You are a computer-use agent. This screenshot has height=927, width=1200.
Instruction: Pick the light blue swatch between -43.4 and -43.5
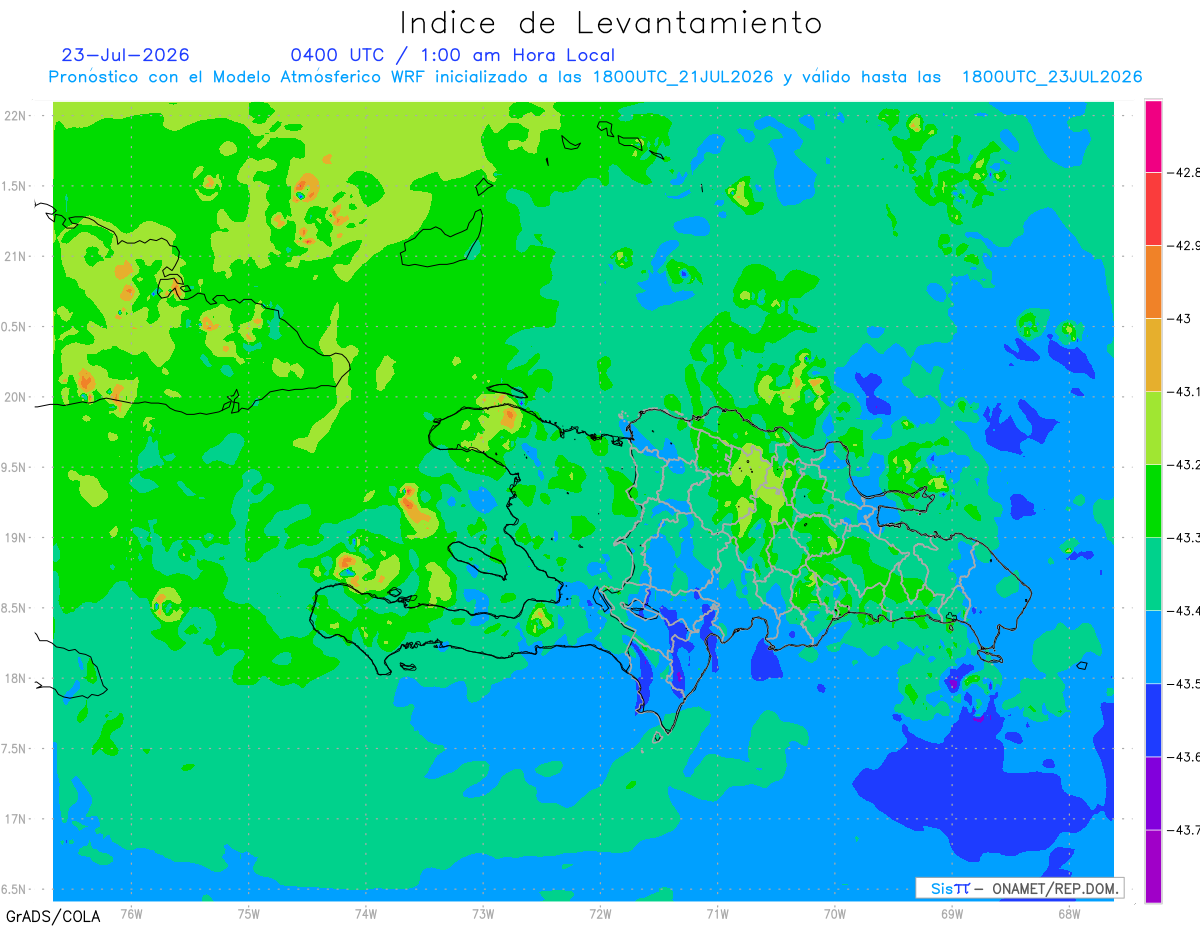[x=1153, y=646]
